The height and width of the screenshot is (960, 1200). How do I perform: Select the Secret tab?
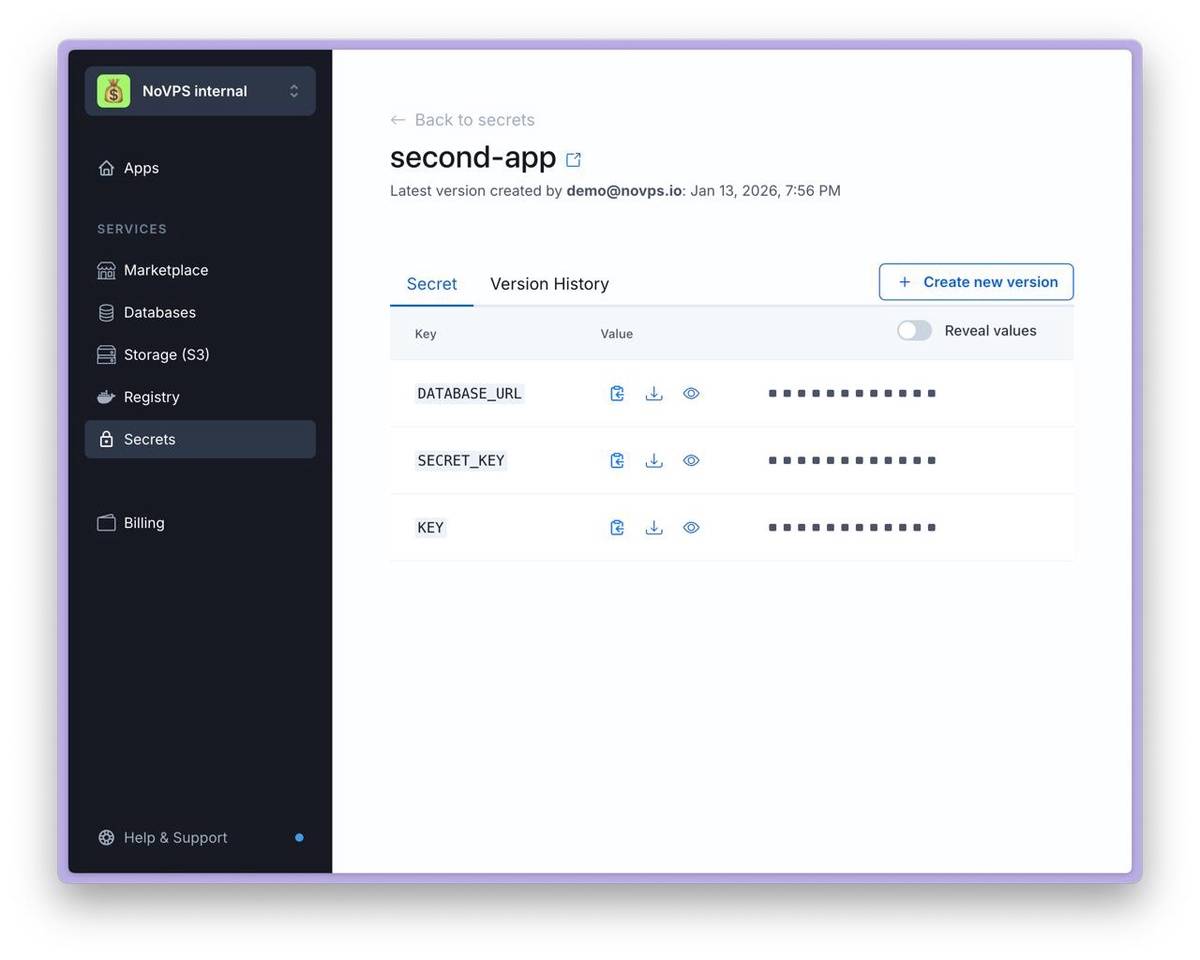coord(431,284)
